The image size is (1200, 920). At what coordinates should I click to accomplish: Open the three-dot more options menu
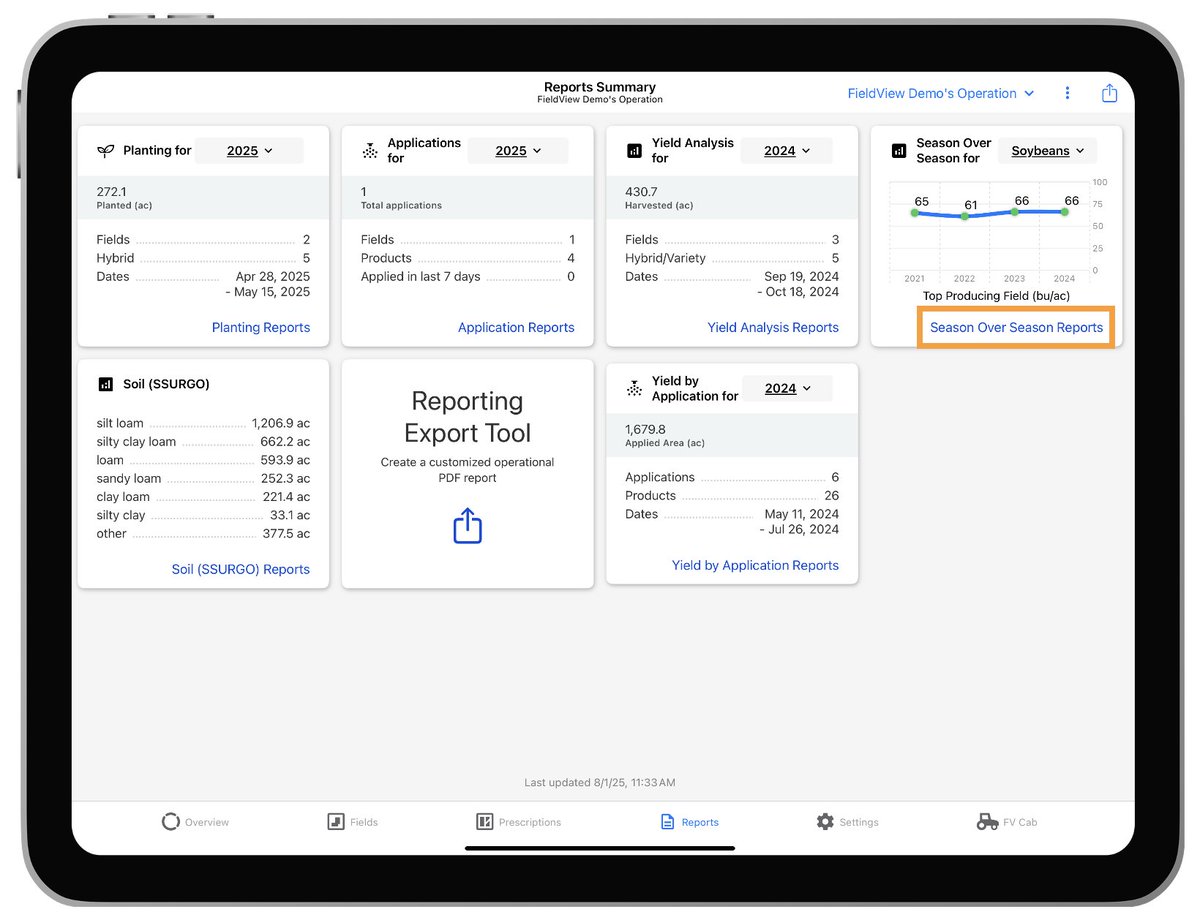coord(1067,93)
